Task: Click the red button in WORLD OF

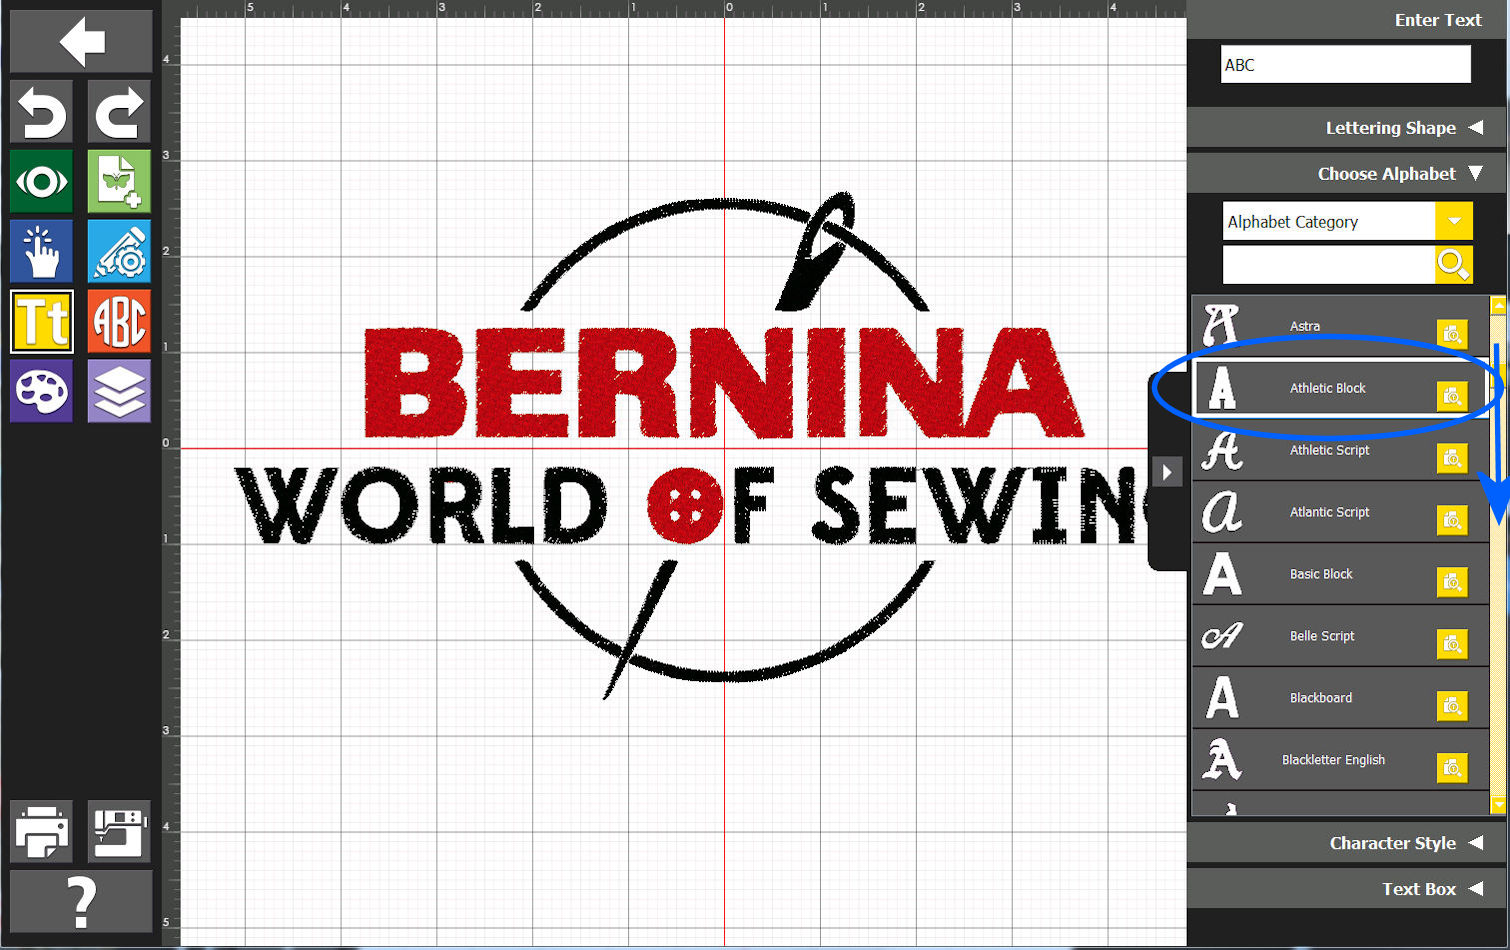Action: click(685, 505)
